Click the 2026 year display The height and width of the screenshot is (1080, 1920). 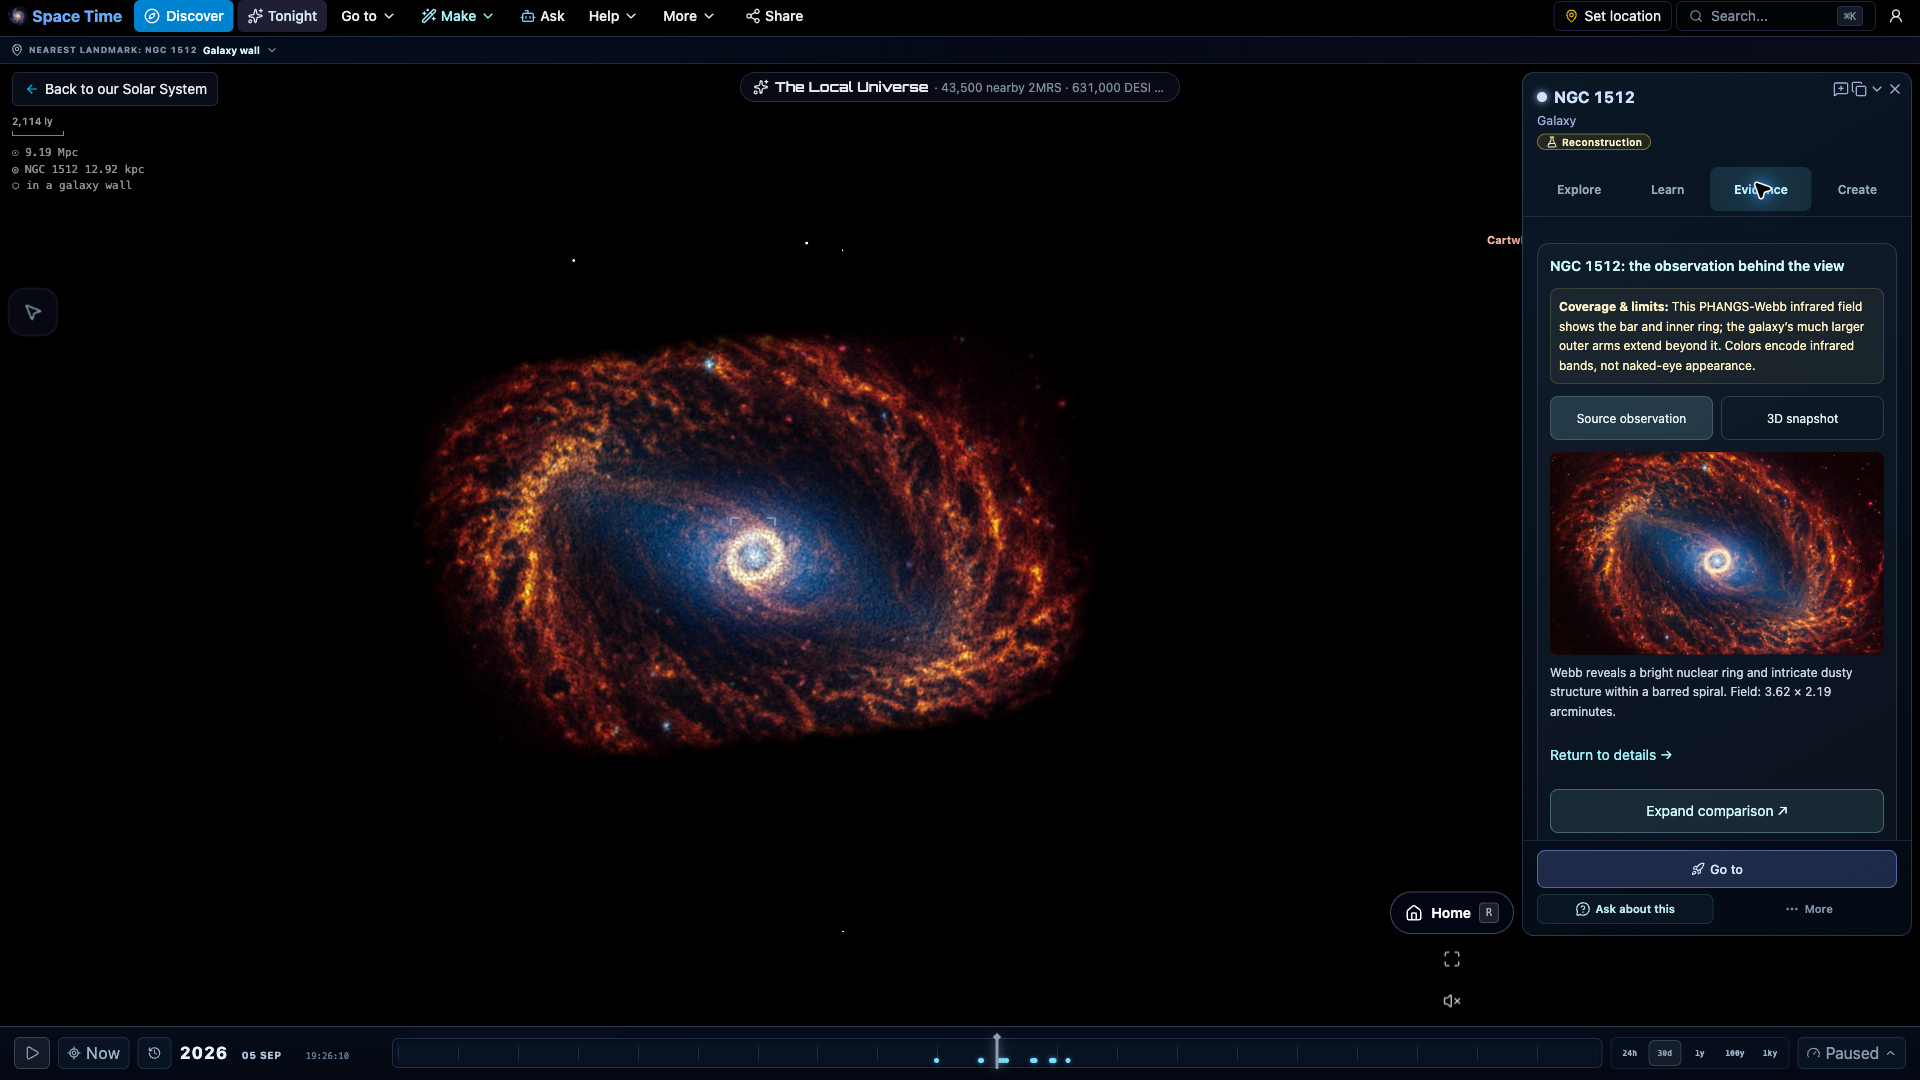204,1053
